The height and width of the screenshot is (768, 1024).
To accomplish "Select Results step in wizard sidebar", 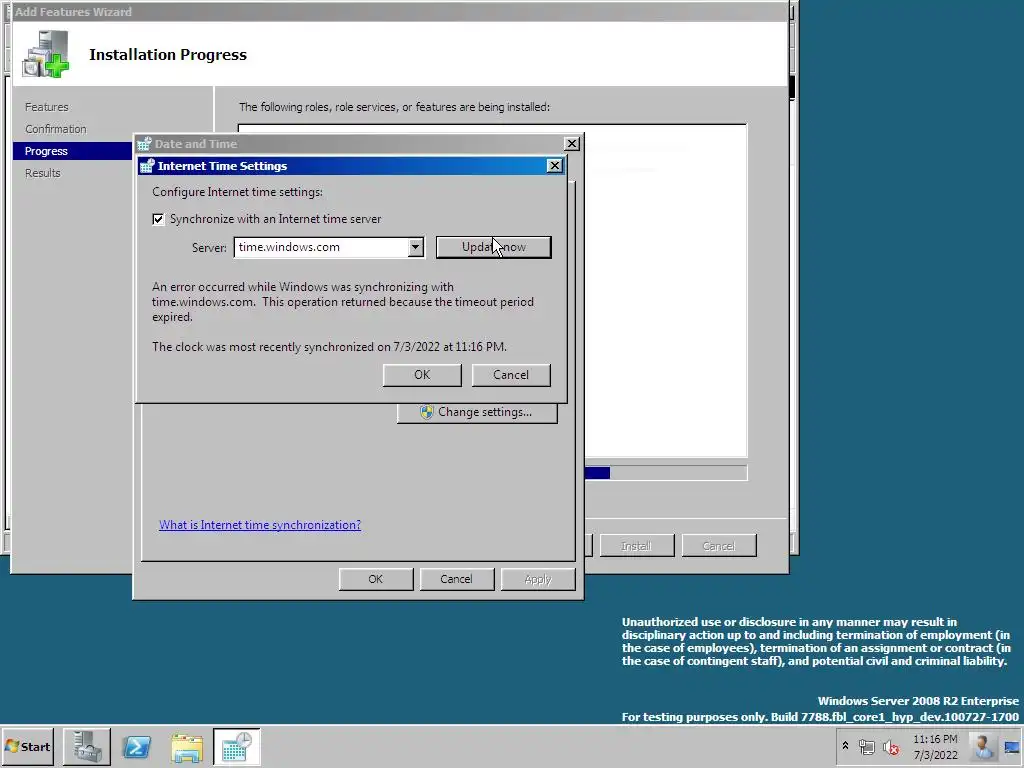I will (x=42, y=173).
